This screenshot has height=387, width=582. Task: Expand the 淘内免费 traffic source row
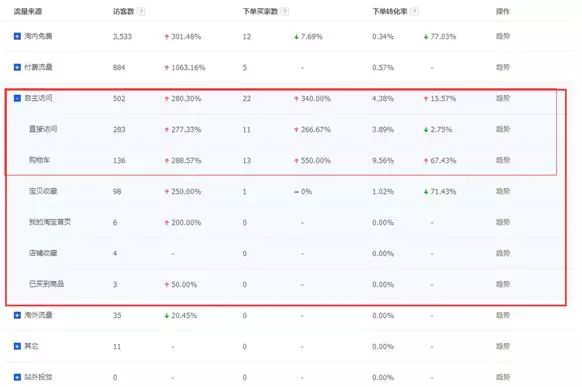[17, 36]
